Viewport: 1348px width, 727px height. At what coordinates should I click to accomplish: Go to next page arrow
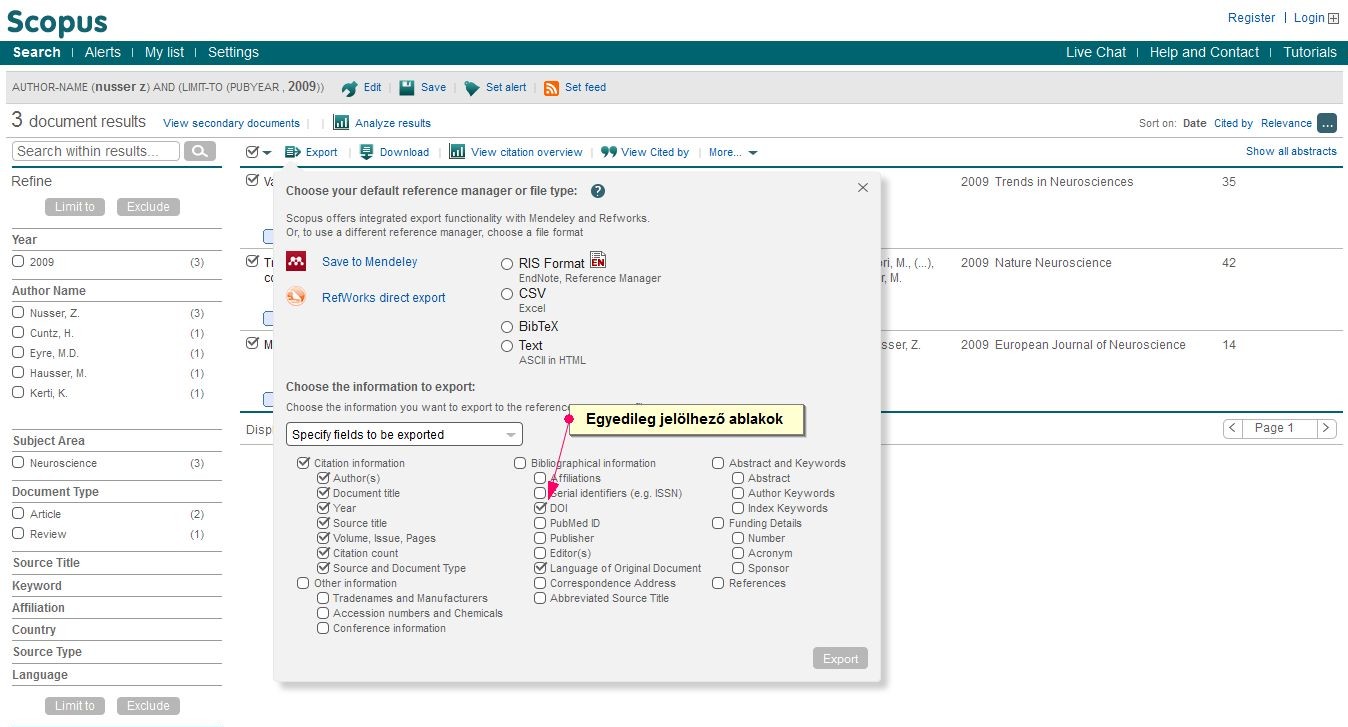pyautogui.click(x=1327, y=428)
